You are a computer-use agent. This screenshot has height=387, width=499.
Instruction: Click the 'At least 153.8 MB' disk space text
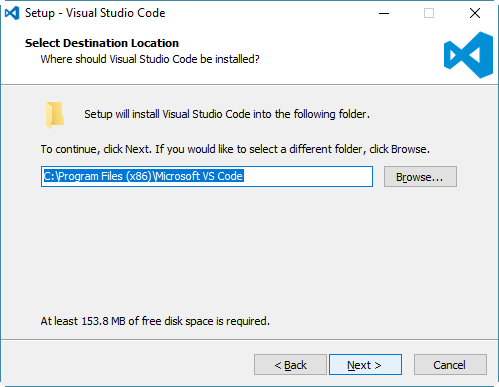(x=155, y=321)
